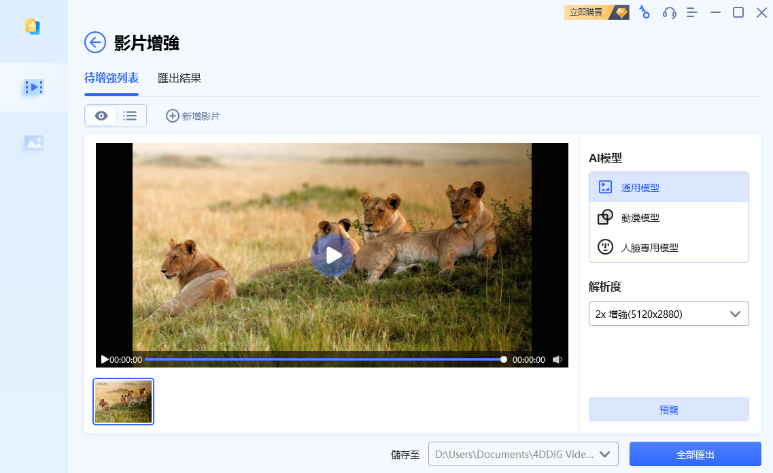Click the app logo in the sidebar

coord(33,26)
